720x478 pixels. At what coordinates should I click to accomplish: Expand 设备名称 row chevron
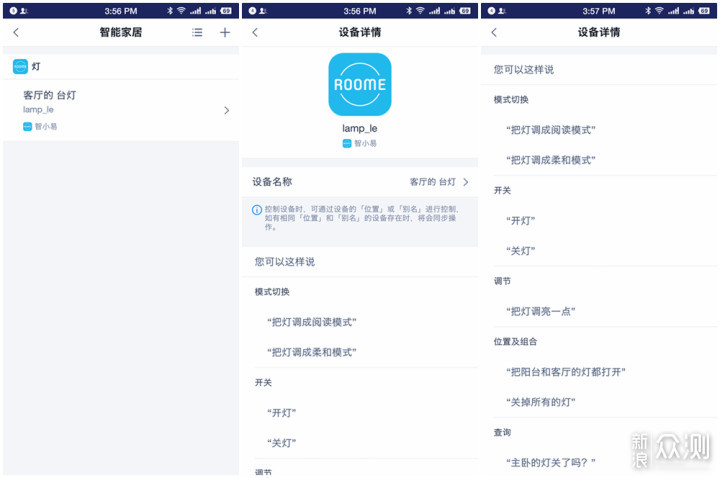coord(465,182)
